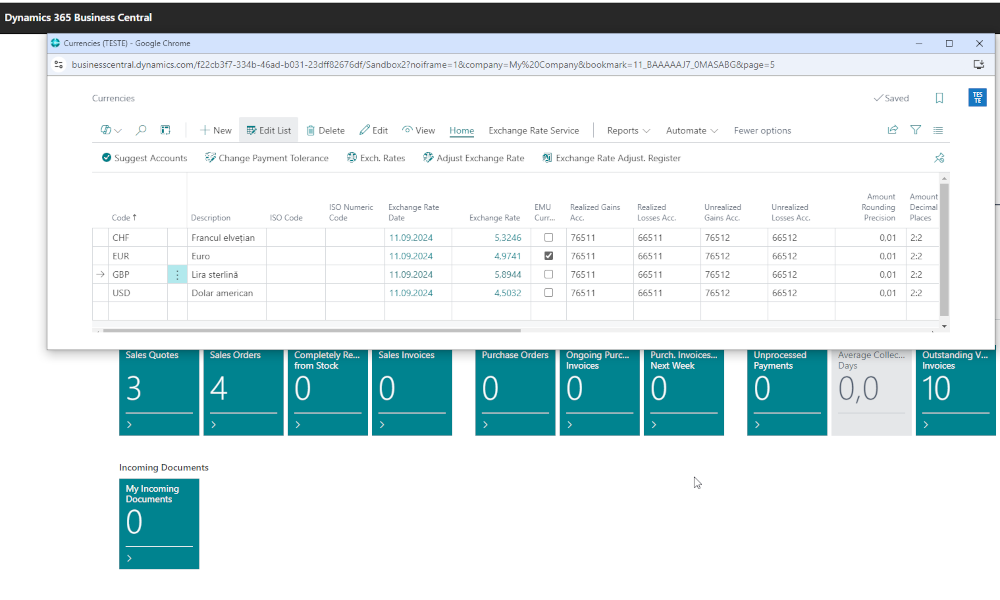The width and height of the screenshot is (1000, 600).
Task: Open USD exchange rate date 11.09.2024
Action: pyautogui.click(x=411, y=293)
